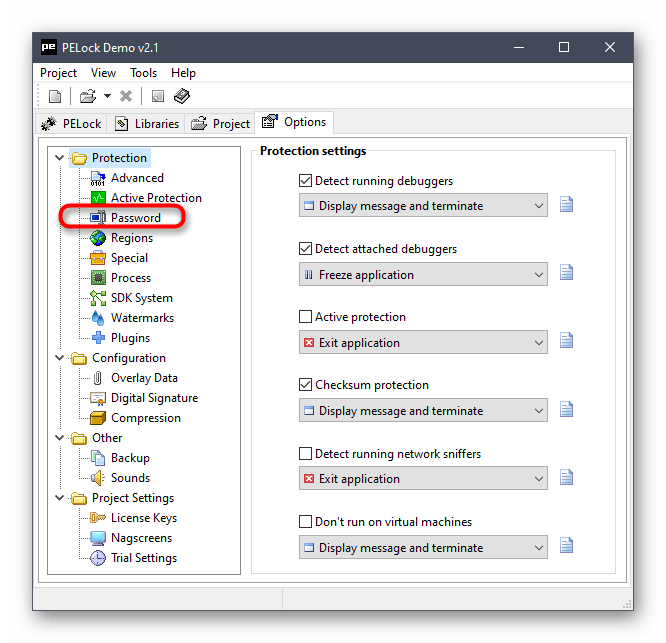Select the Regions globe icon

point(98,238)
